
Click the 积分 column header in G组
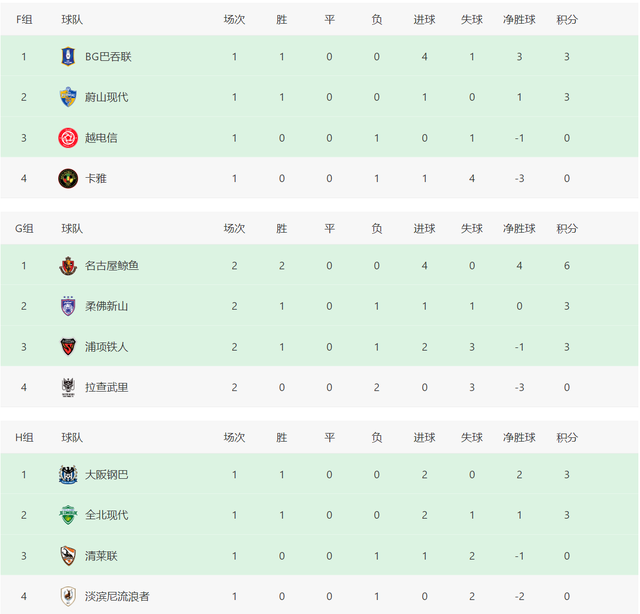[567, 228]
